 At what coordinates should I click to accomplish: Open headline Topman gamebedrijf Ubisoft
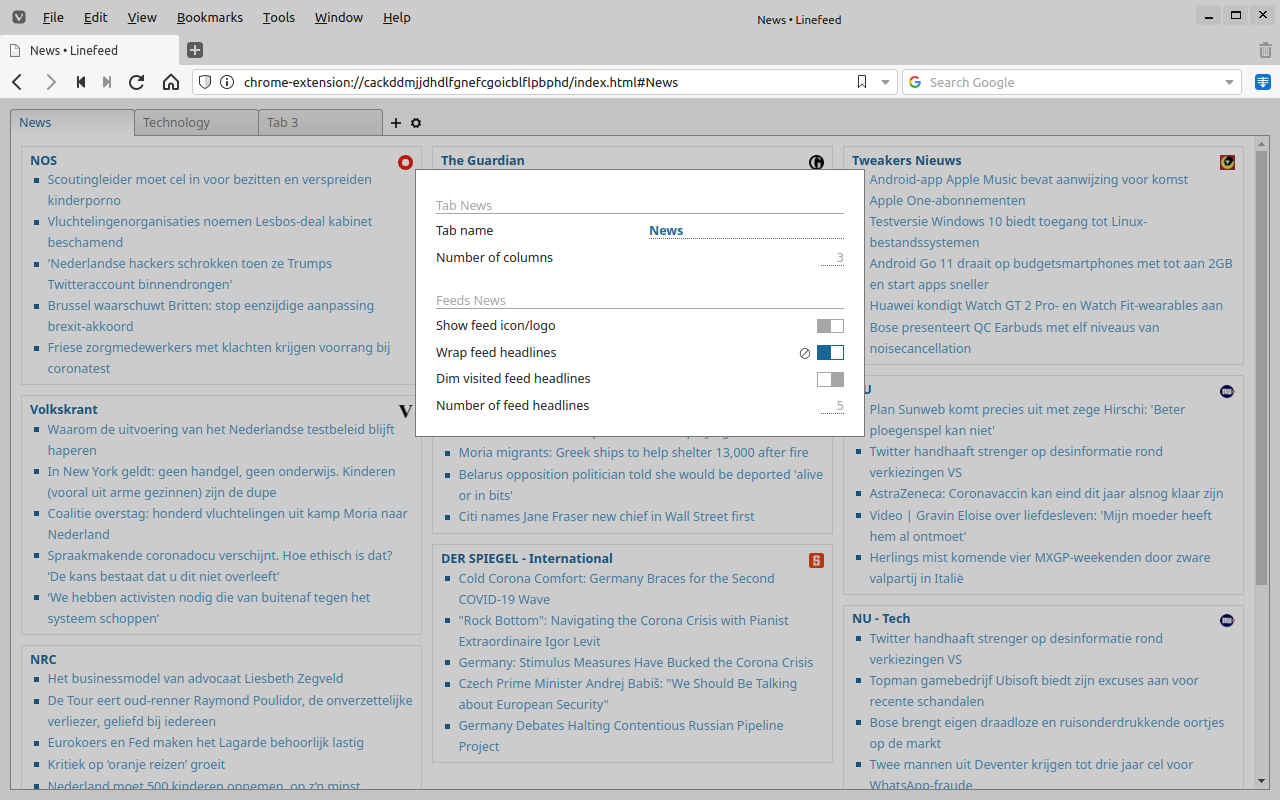[1034, 690]
